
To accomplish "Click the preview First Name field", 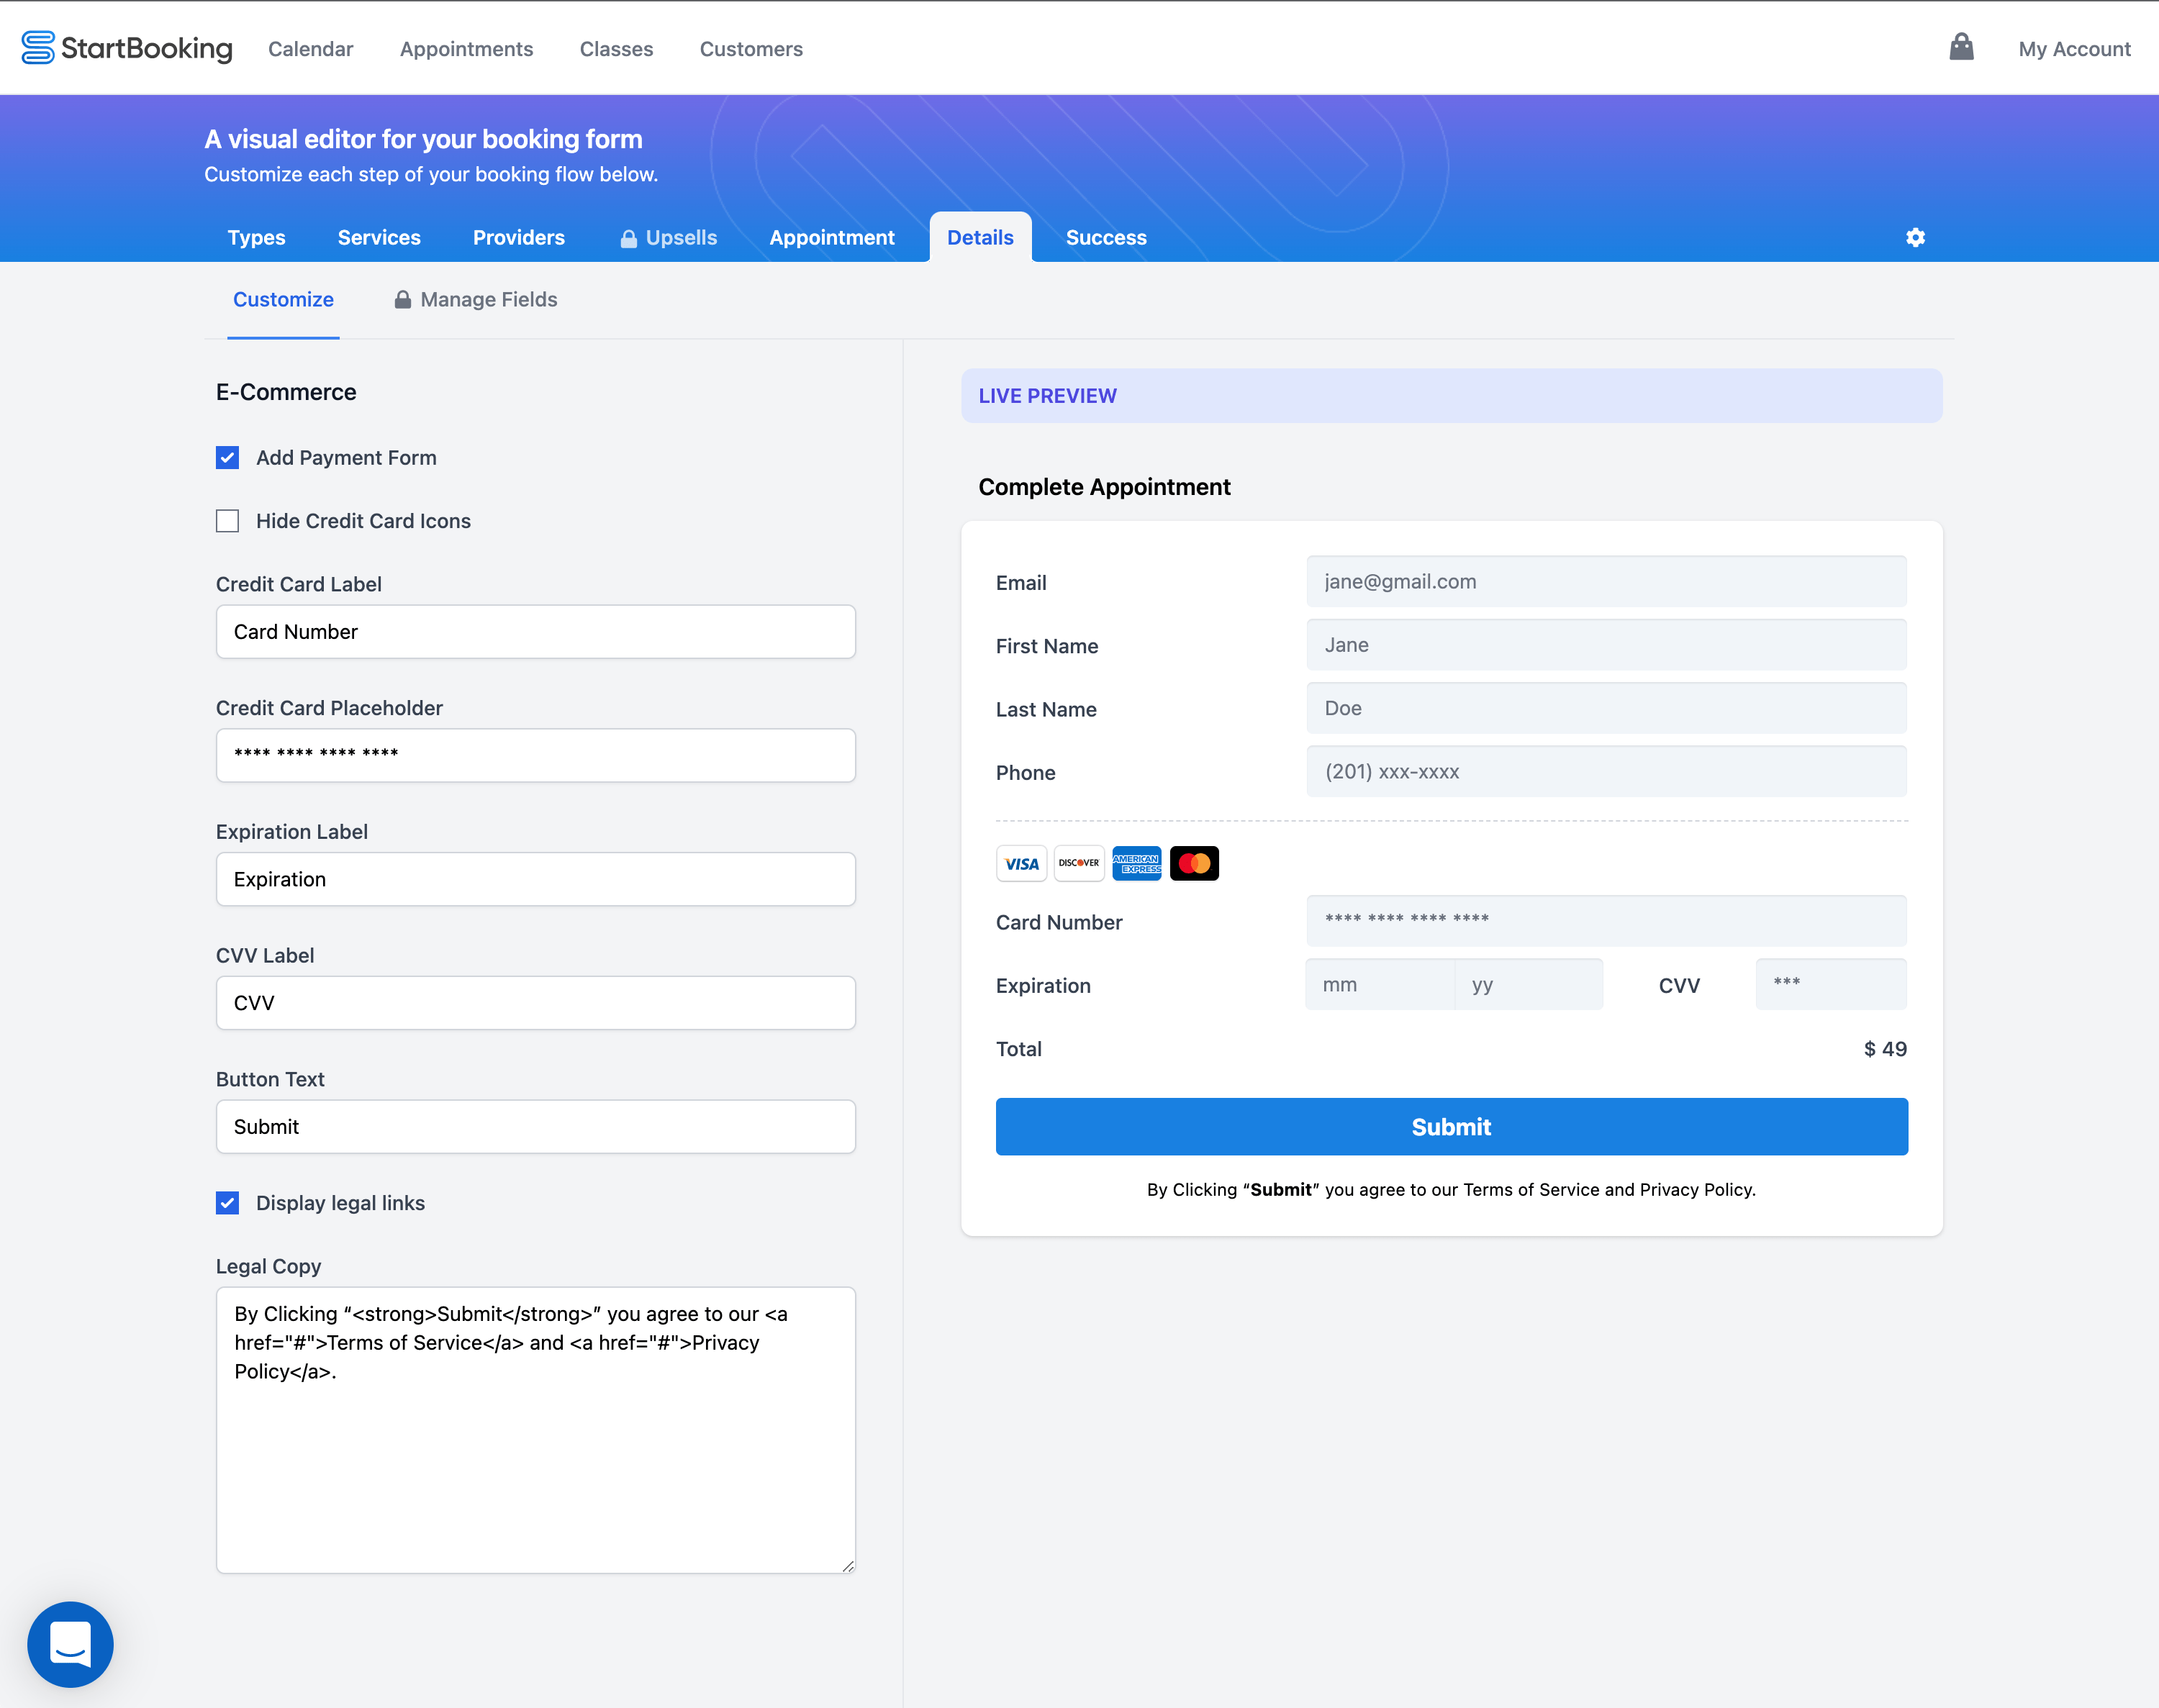I will pos(1606,645).
